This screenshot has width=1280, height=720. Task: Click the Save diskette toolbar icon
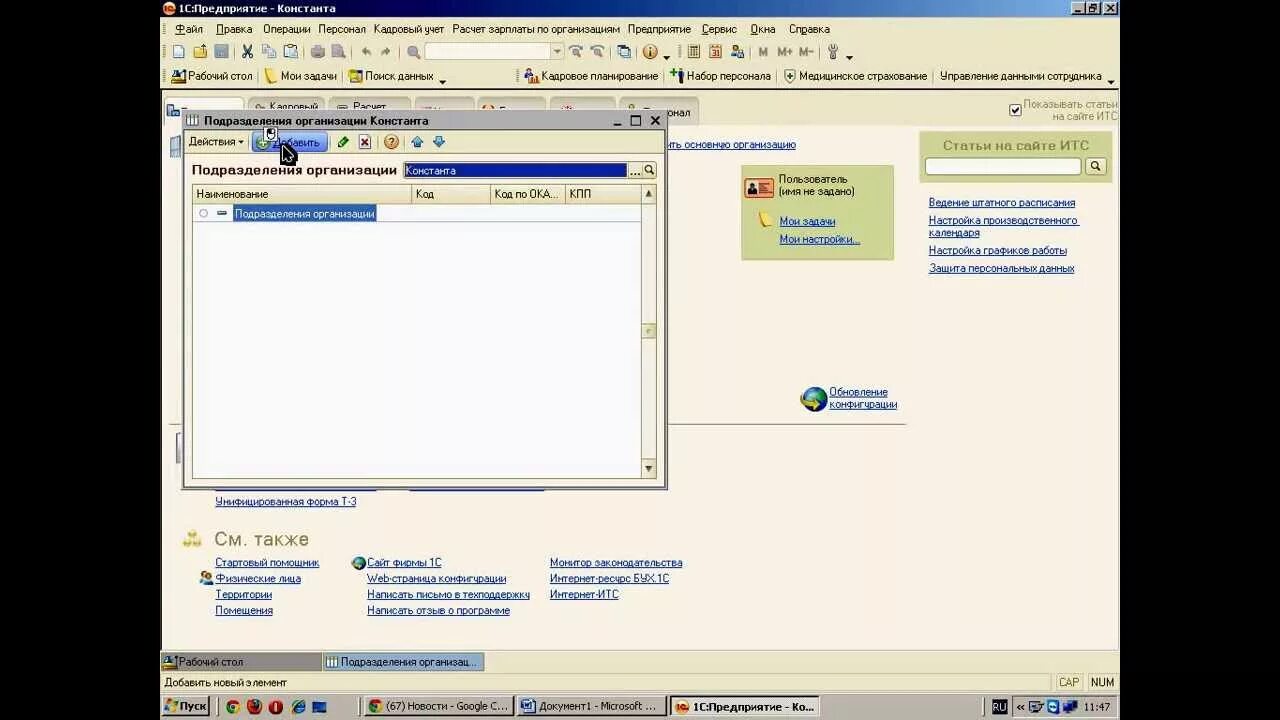[221, 52]
